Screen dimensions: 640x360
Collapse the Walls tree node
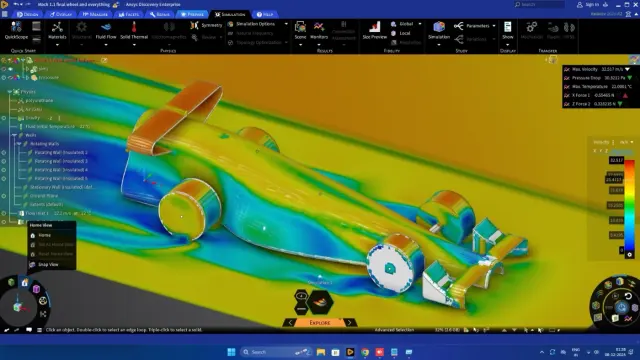click(14, 135)
